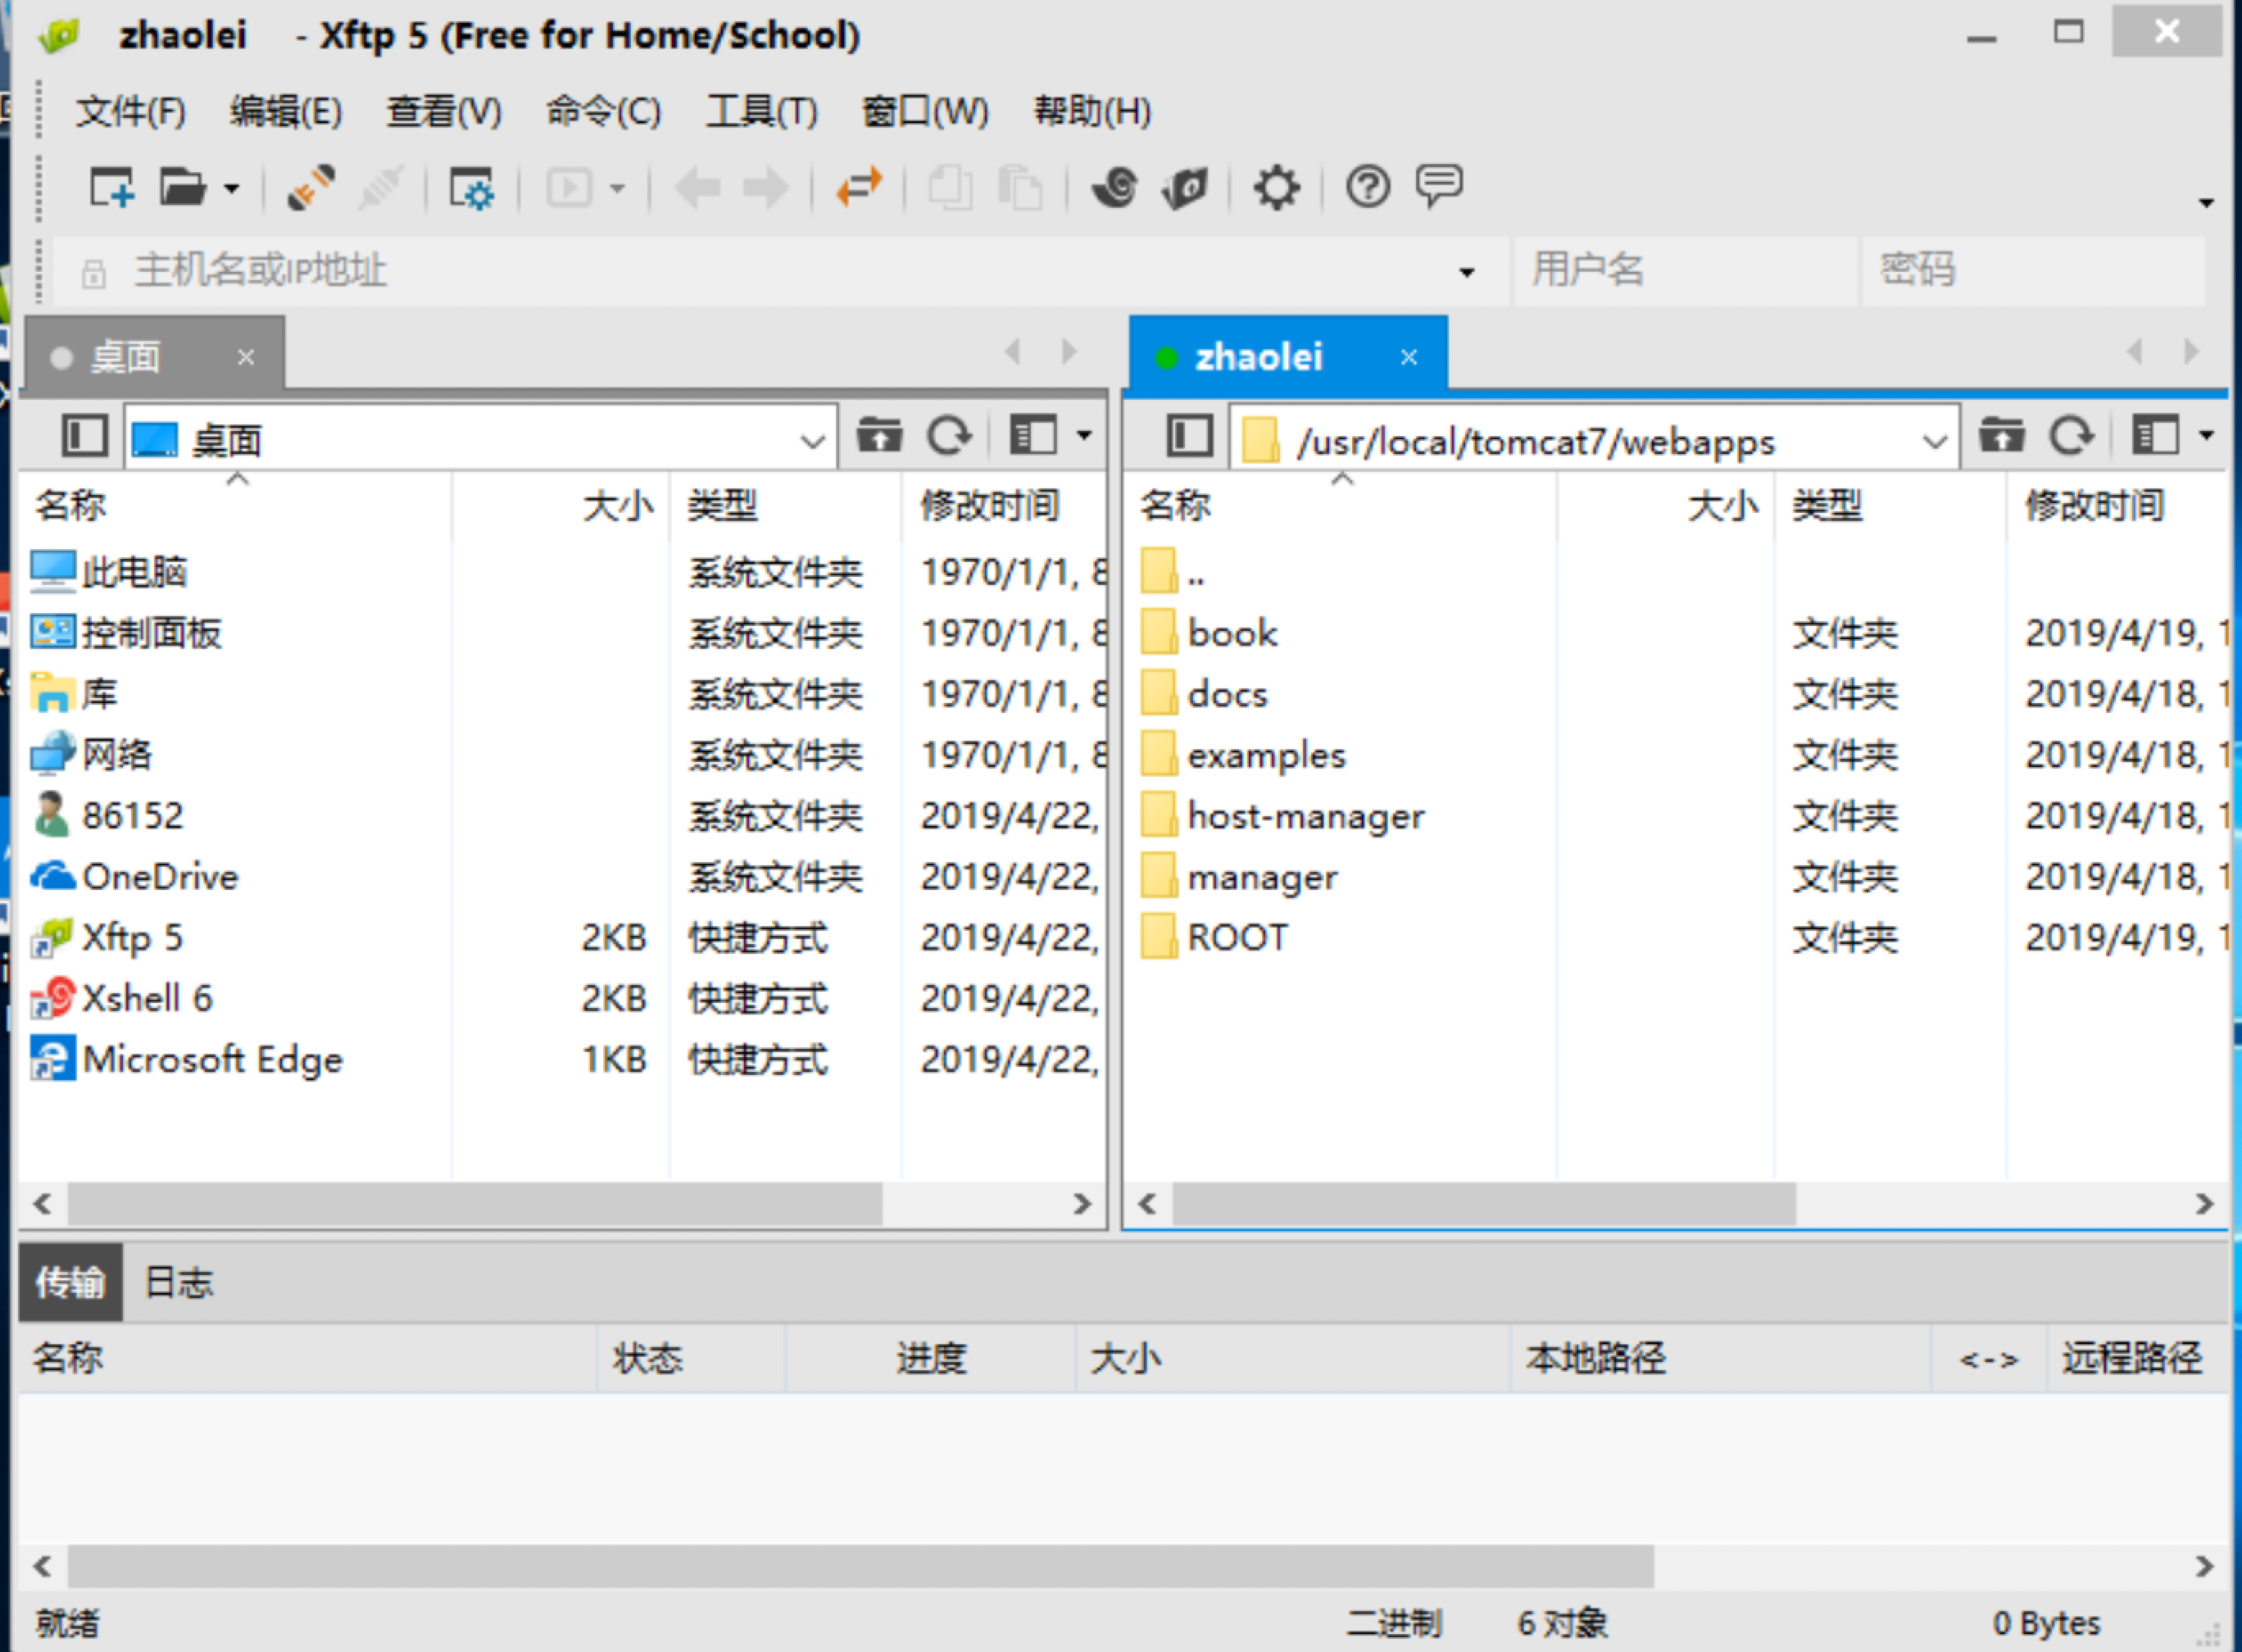The height and width of the screenshot is (1652, 2242).
Task: Expand the local 桌面 path dropdown
Action: coord(812,440)
